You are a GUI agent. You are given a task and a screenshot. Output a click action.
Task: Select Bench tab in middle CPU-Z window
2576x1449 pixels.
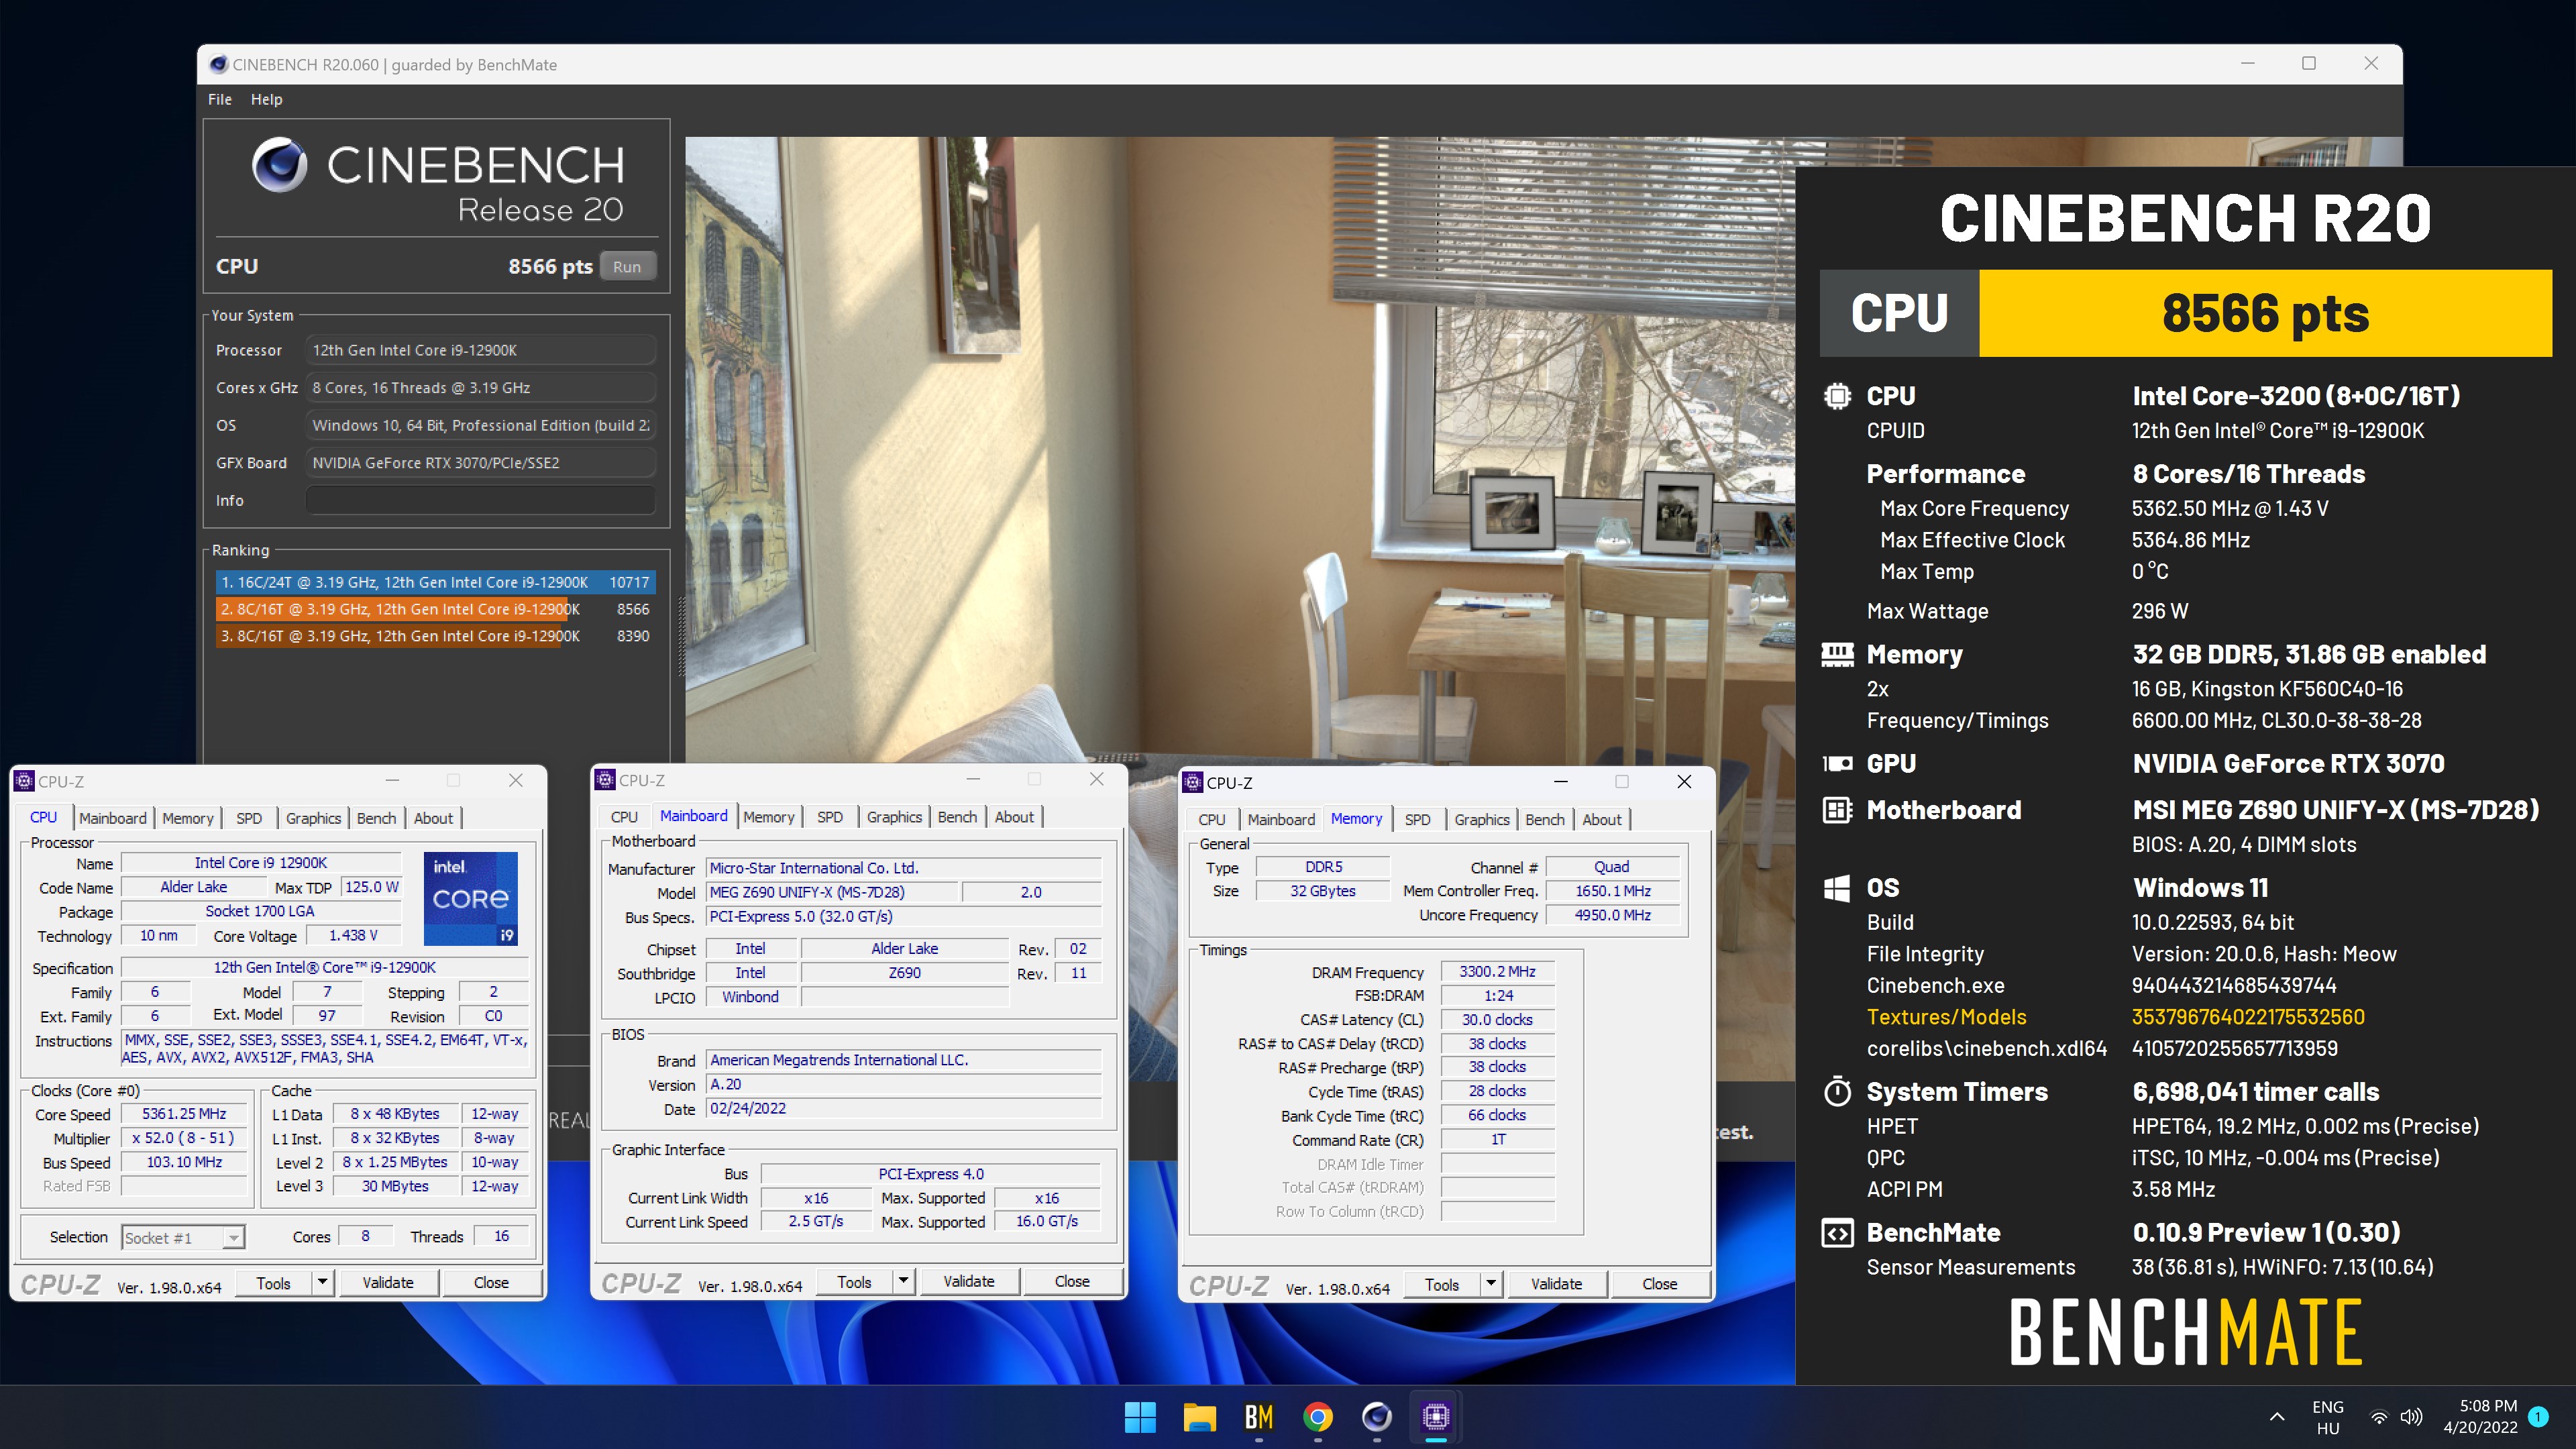click(957, 817)
